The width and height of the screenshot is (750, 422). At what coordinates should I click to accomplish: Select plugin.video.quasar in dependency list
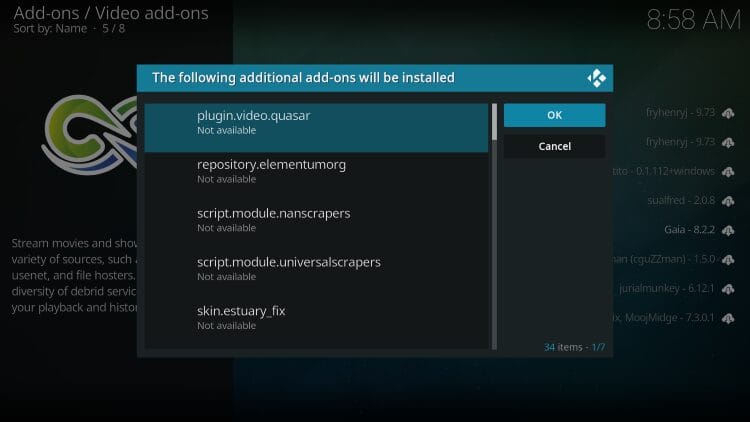(316, 128)
